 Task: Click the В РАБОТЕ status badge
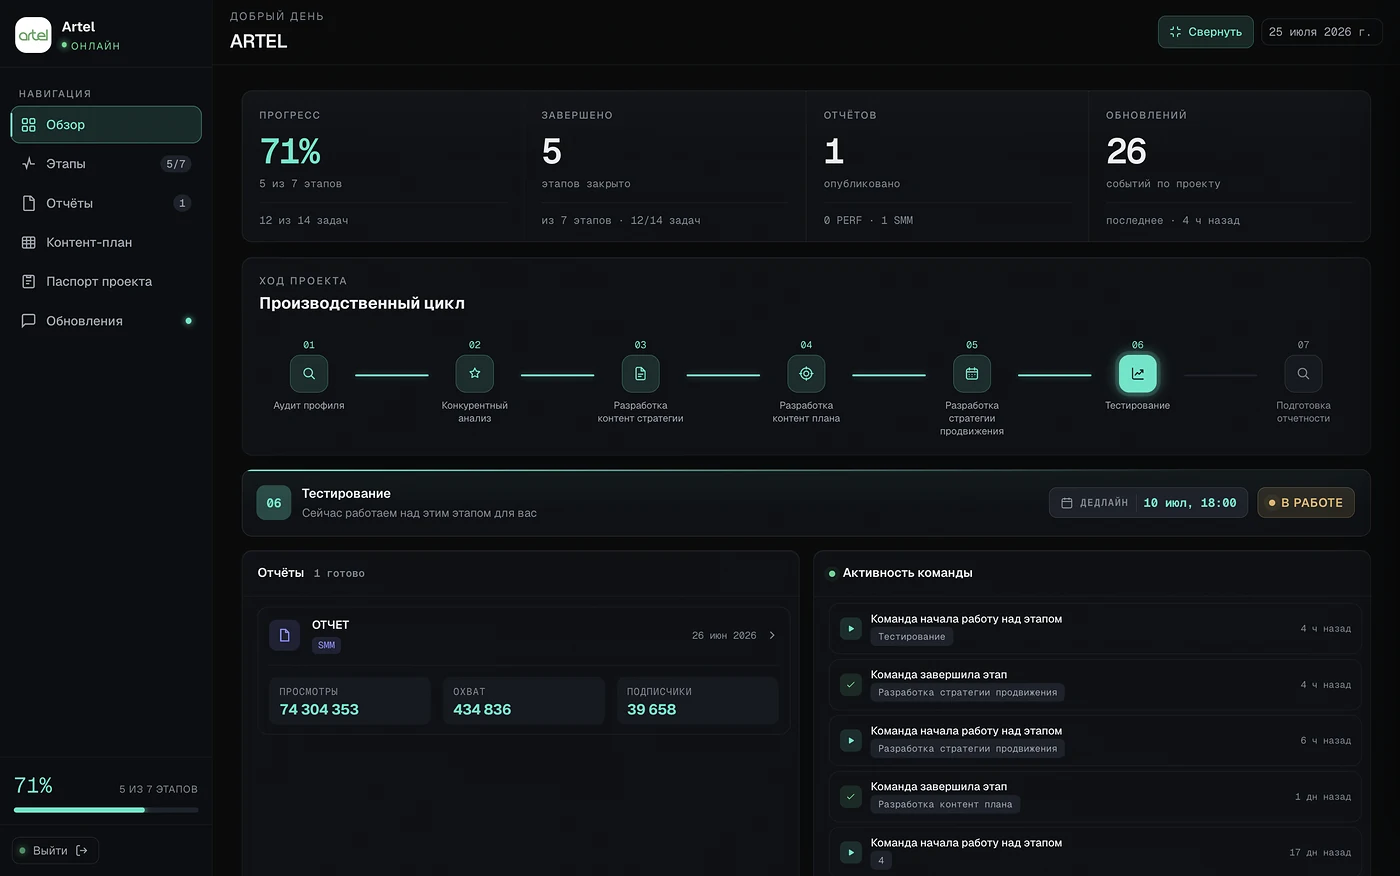click(x=1306, y=503)
